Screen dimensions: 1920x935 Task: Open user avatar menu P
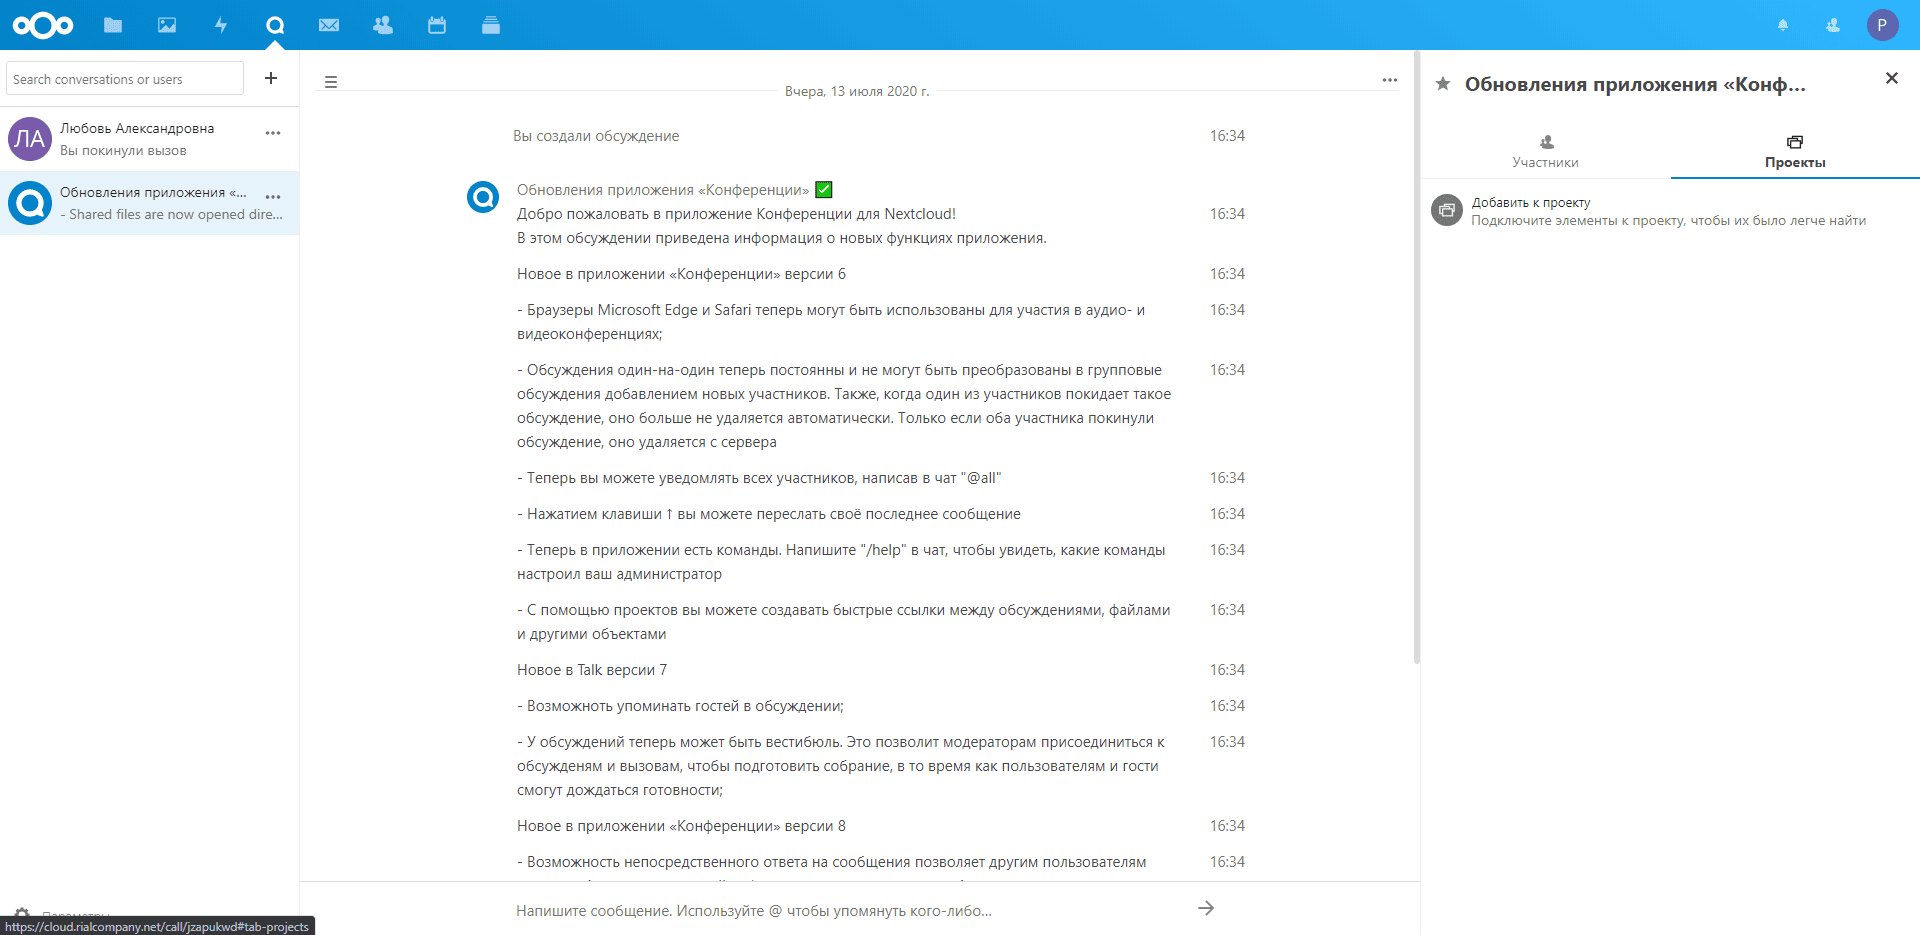(x=1882, y=25)
